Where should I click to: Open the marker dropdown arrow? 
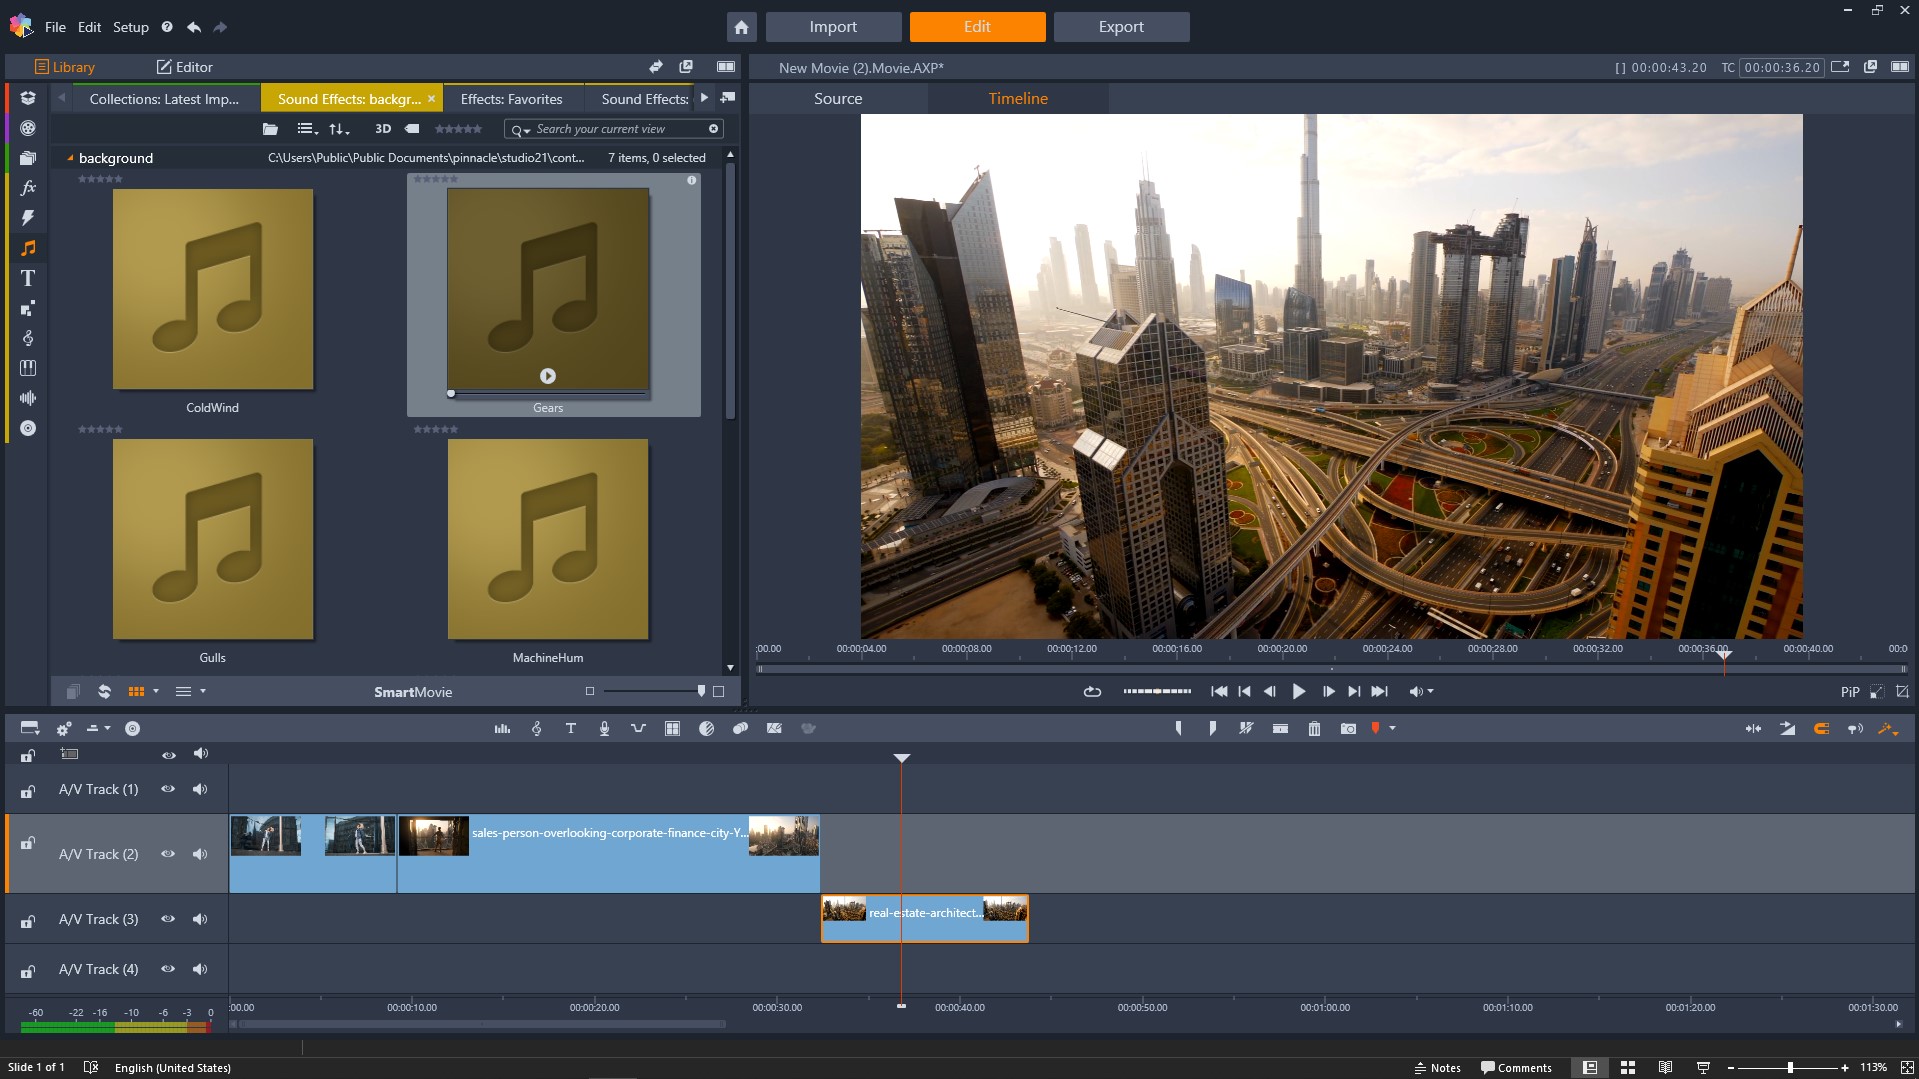click(x=1392, y=729)
